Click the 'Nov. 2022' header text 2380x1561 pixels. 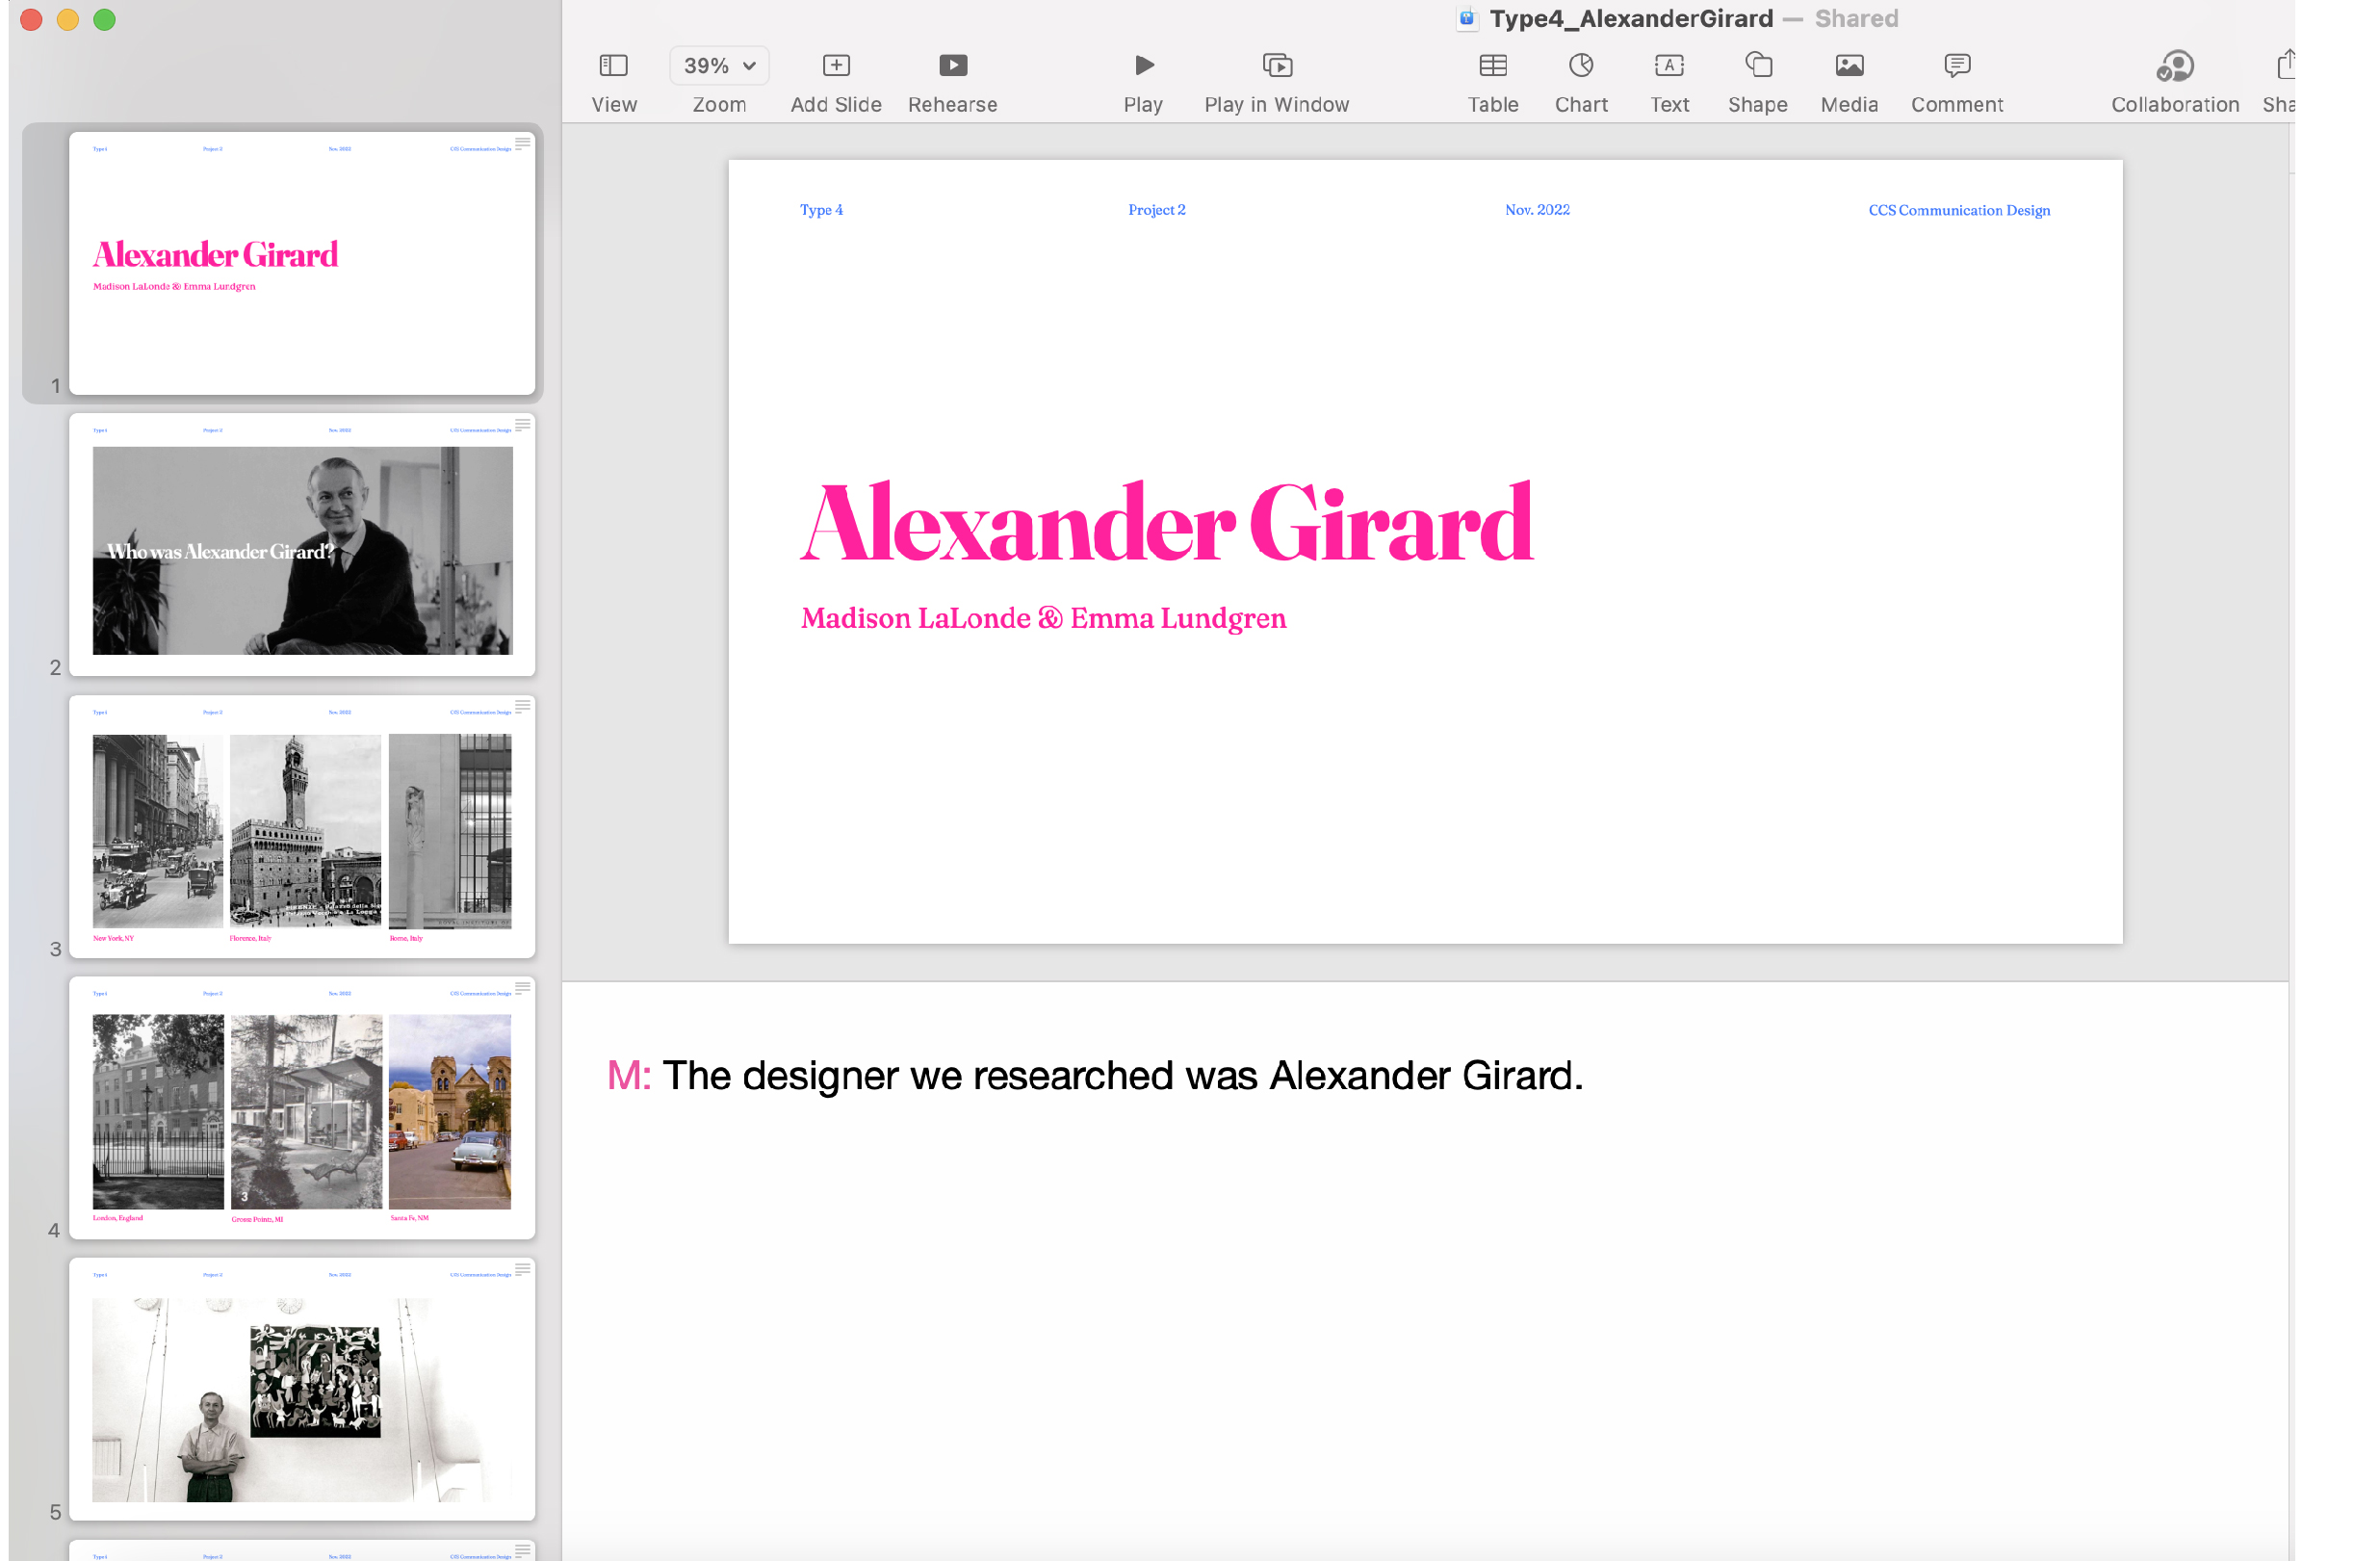(x=1537, y=210)
